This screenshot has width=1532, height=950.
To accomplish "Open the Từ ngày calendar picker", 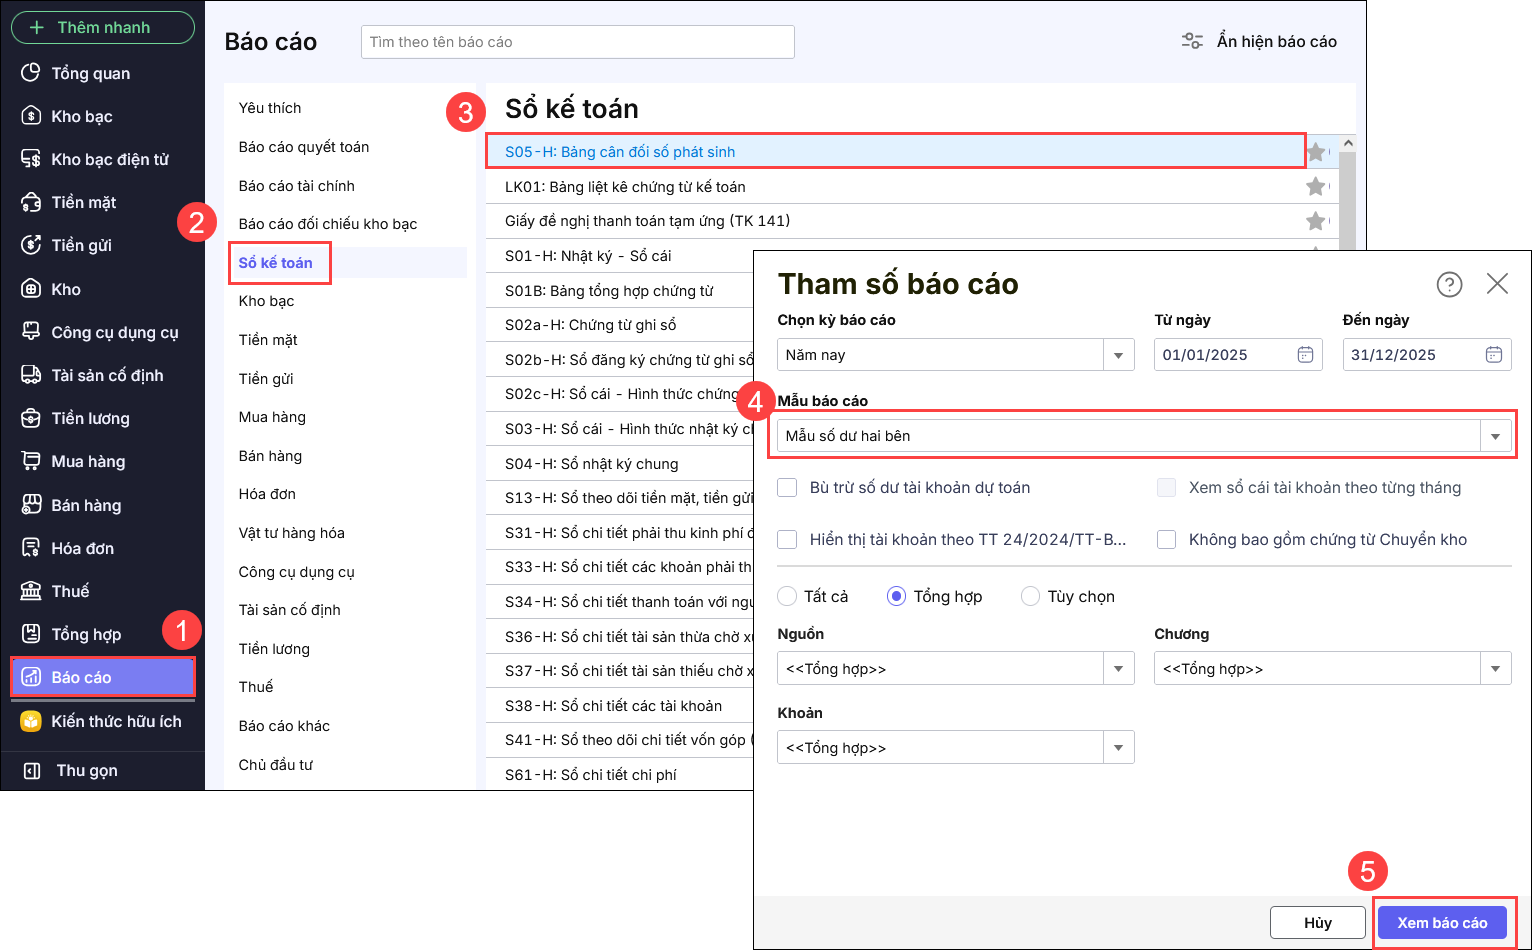I will click(x=1305, y=355).
